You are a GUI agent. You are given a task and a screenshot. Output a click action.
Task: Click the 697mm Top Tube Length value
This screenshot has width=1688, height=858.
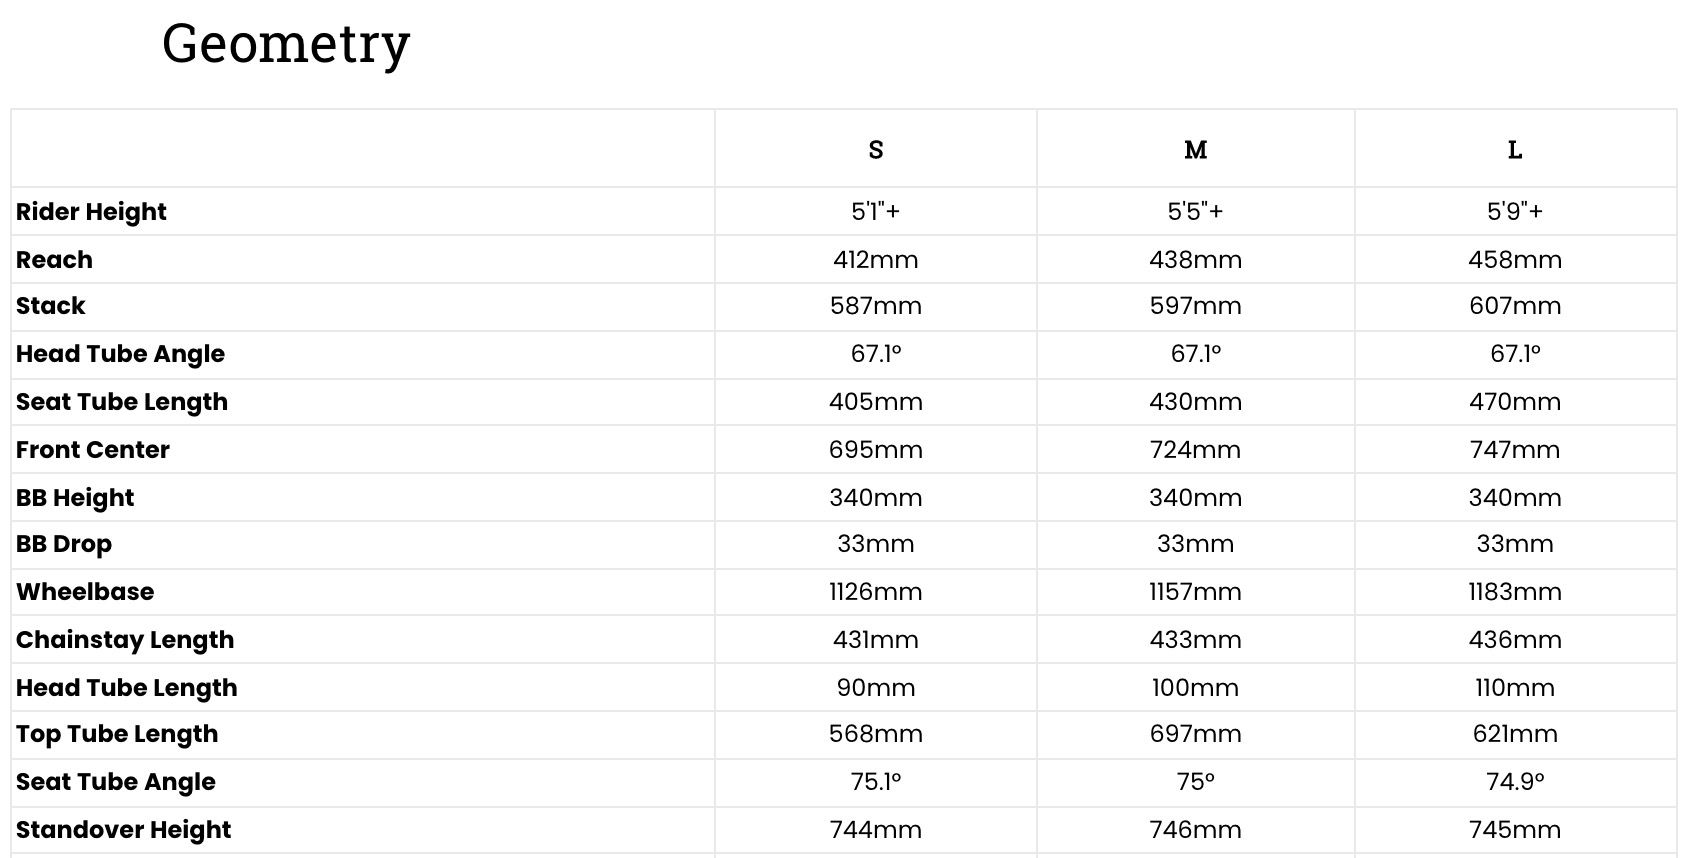click(x=1195, y=734)
